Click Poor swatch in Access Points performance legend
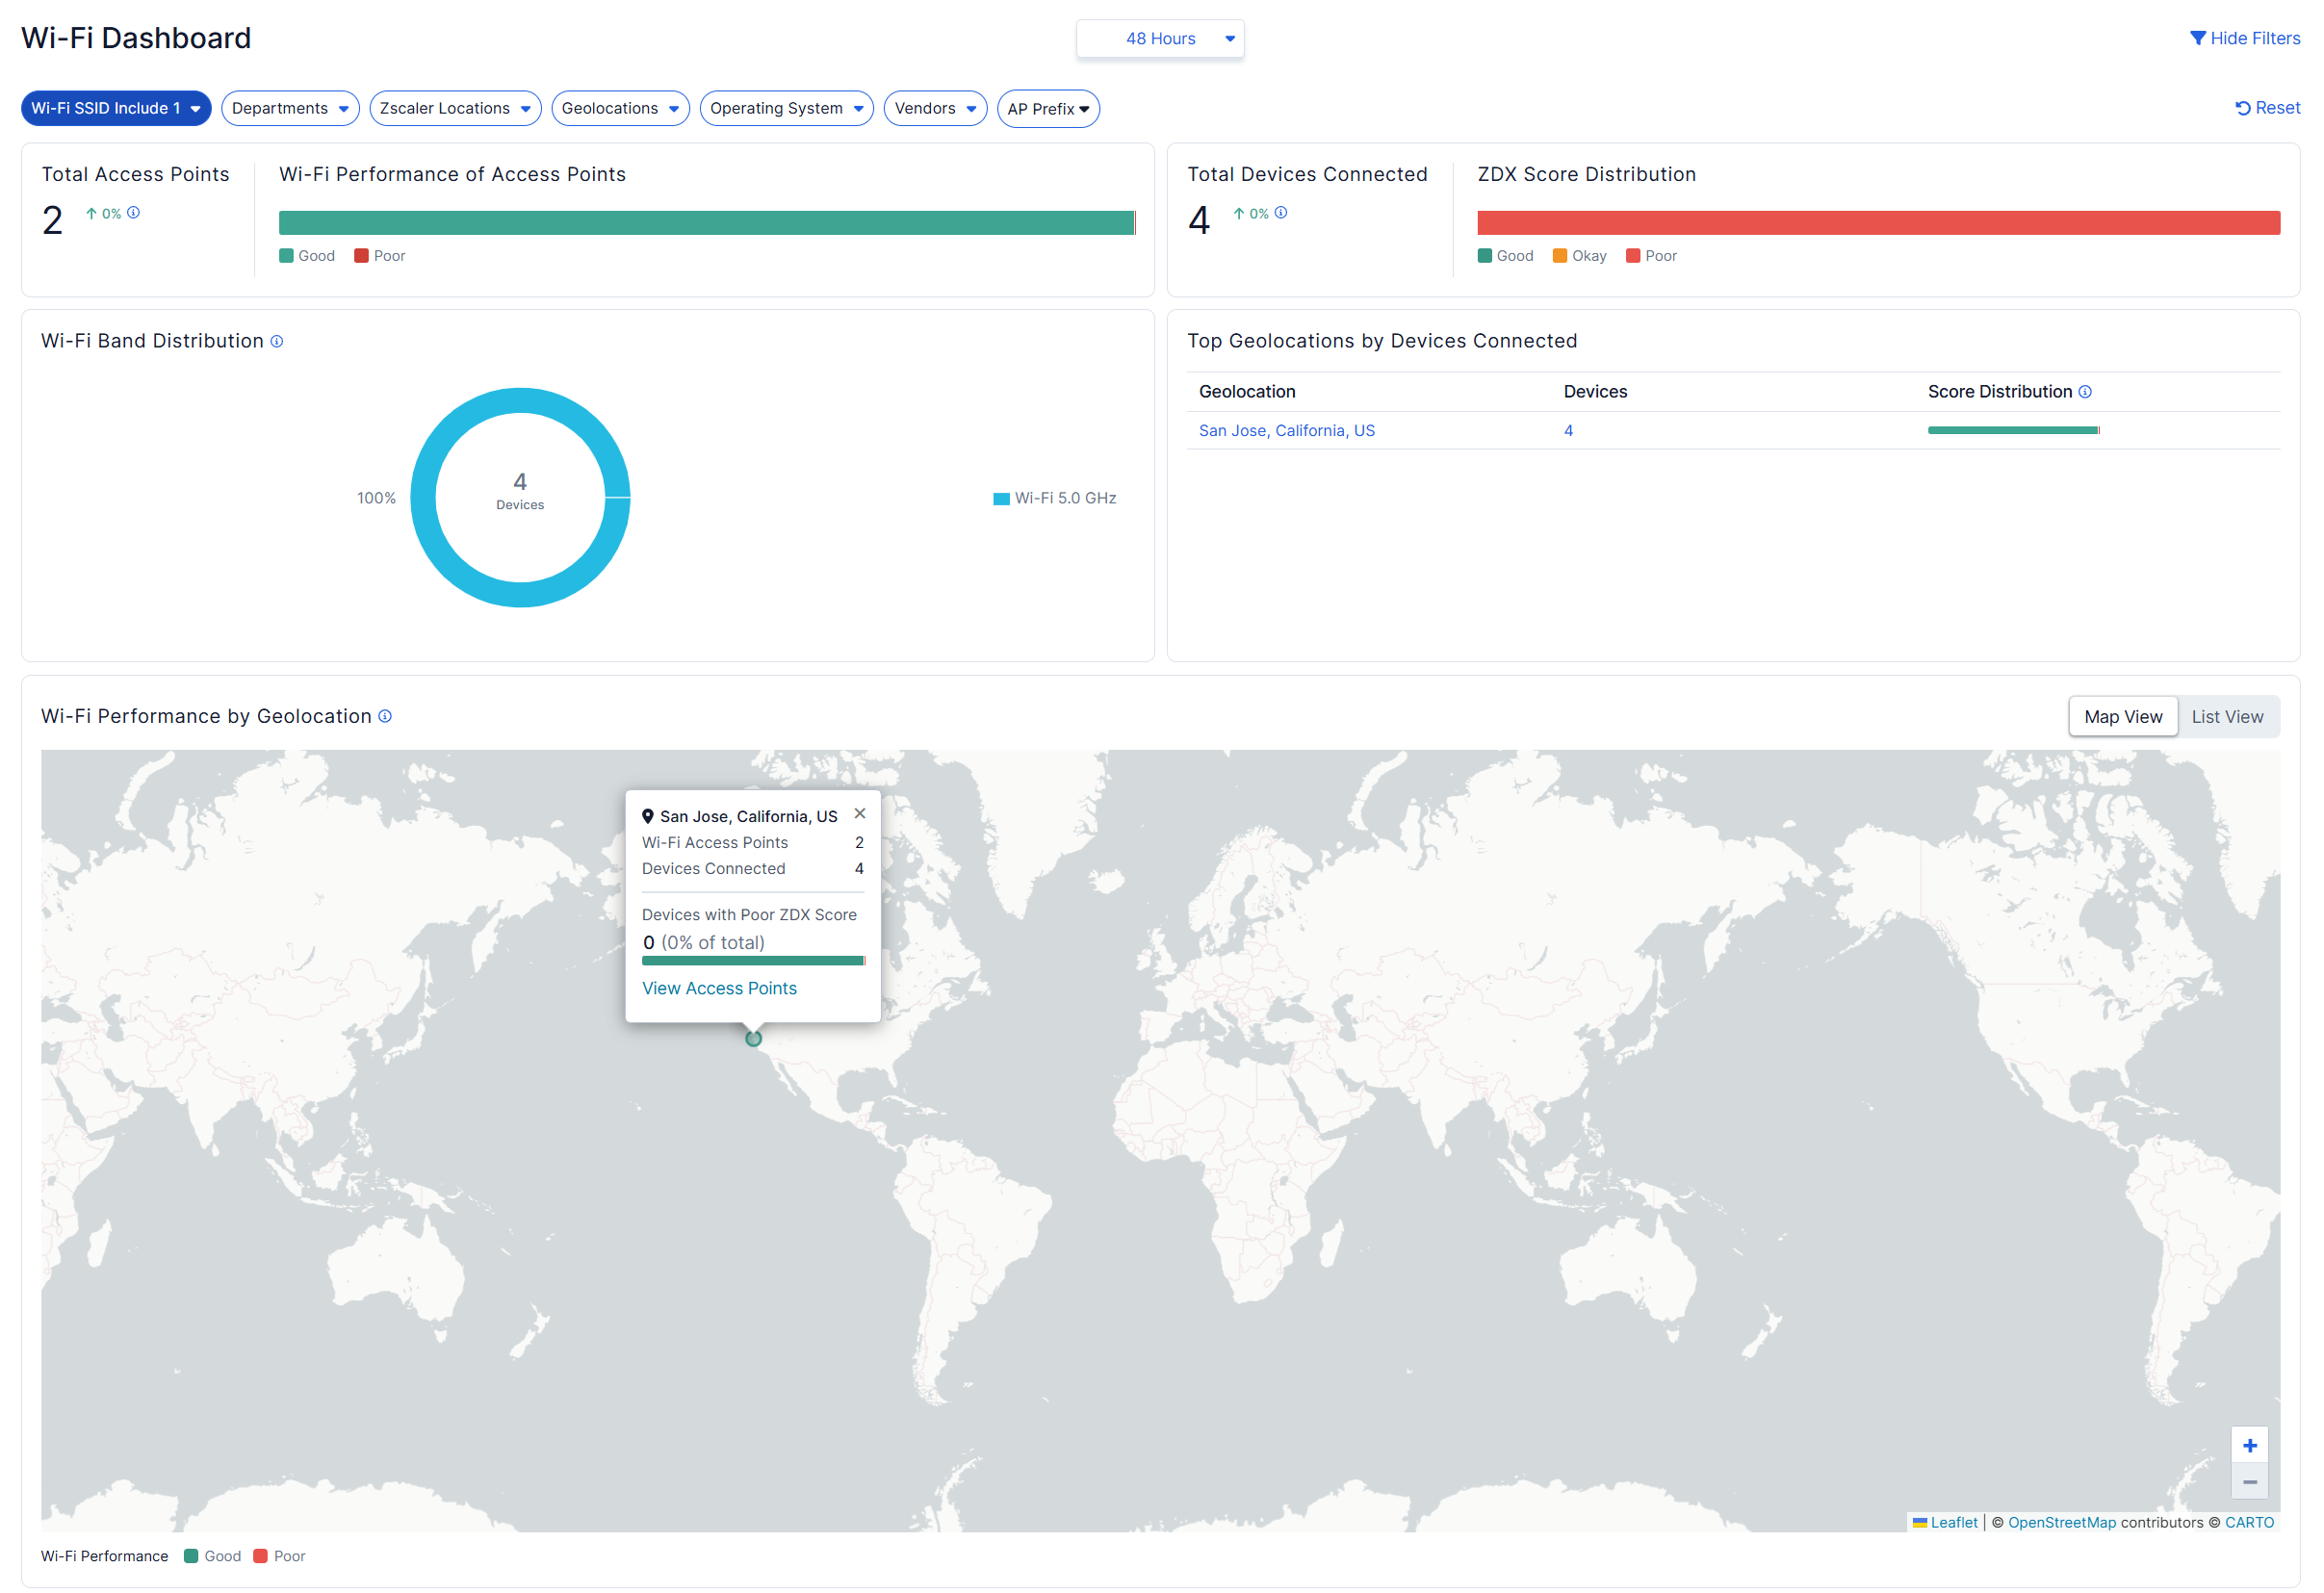 click(x=361, y=256)
